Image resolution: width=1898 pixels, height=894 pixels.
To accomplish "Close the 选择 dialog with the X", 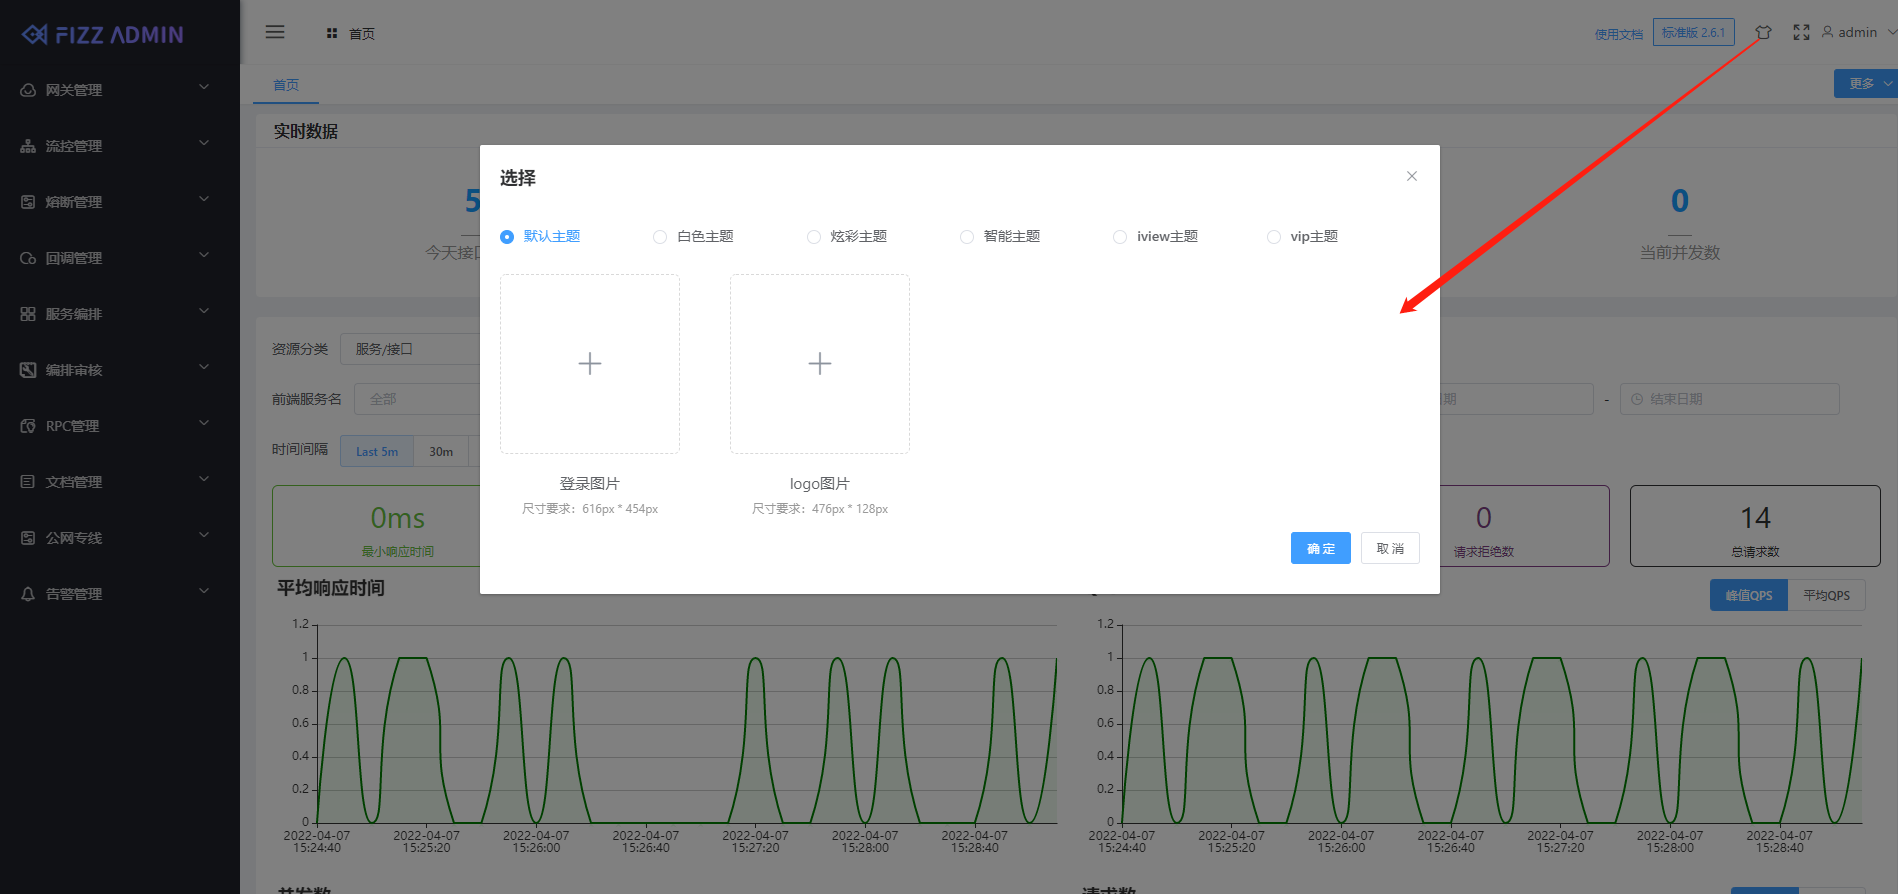I will [x=1411, y=176].
